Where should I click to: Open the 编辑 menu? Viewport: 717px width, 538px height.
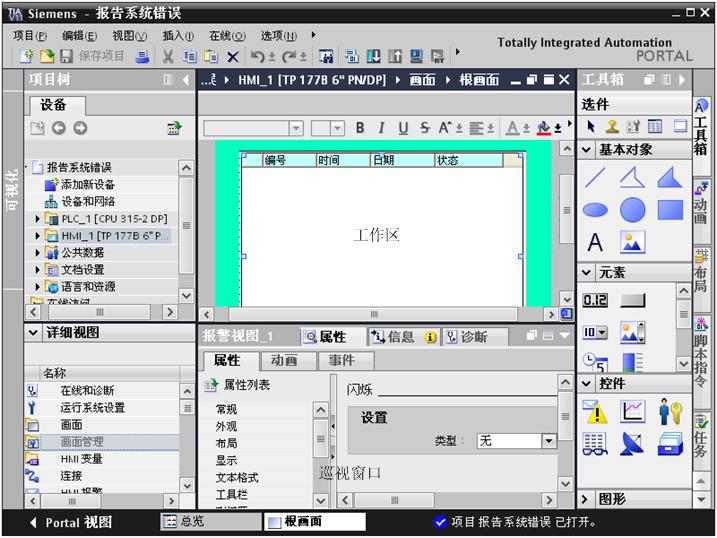coord(79,36)
